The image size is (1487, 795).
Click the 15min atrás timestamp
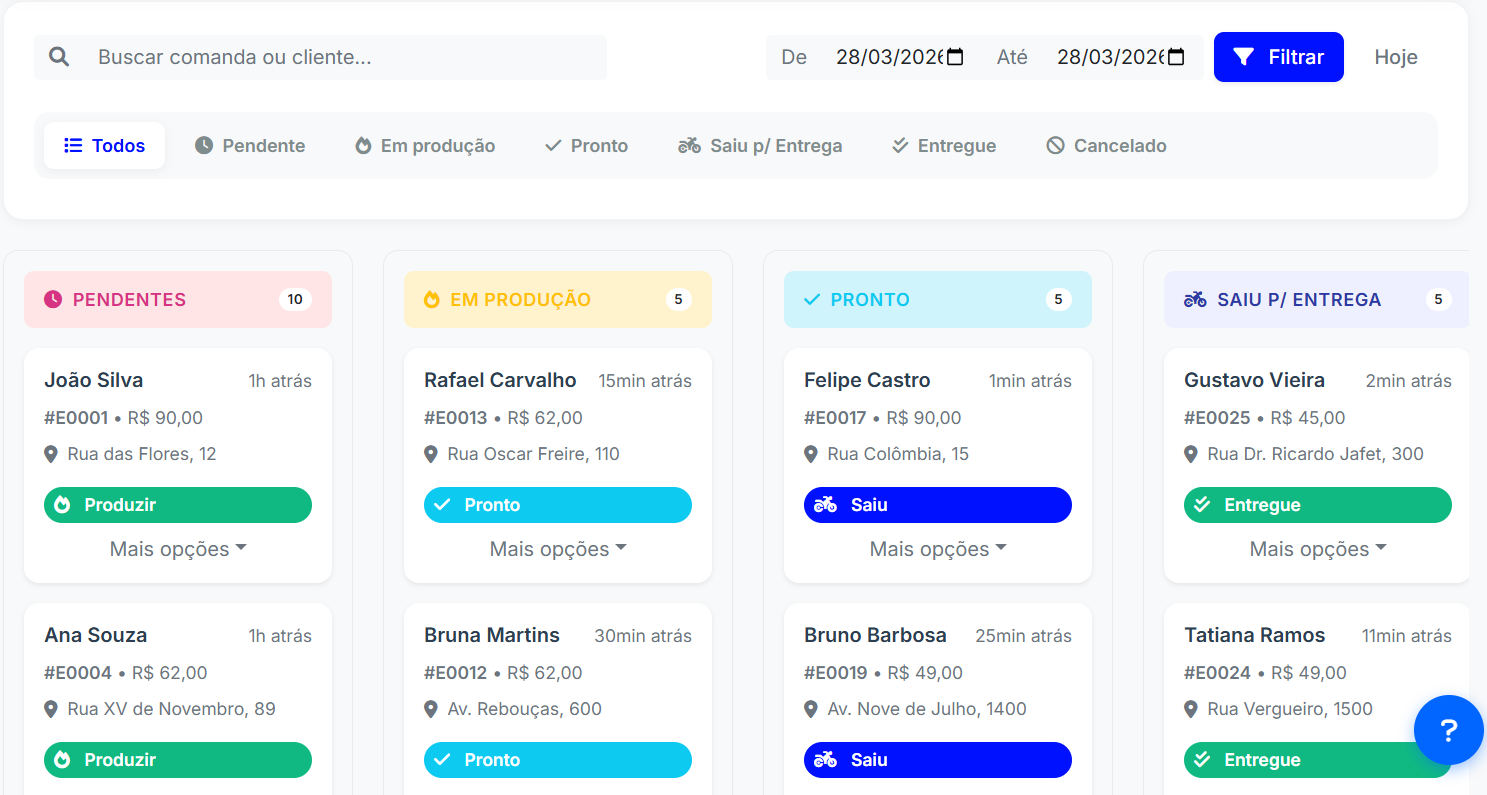[x=645, y=381]
